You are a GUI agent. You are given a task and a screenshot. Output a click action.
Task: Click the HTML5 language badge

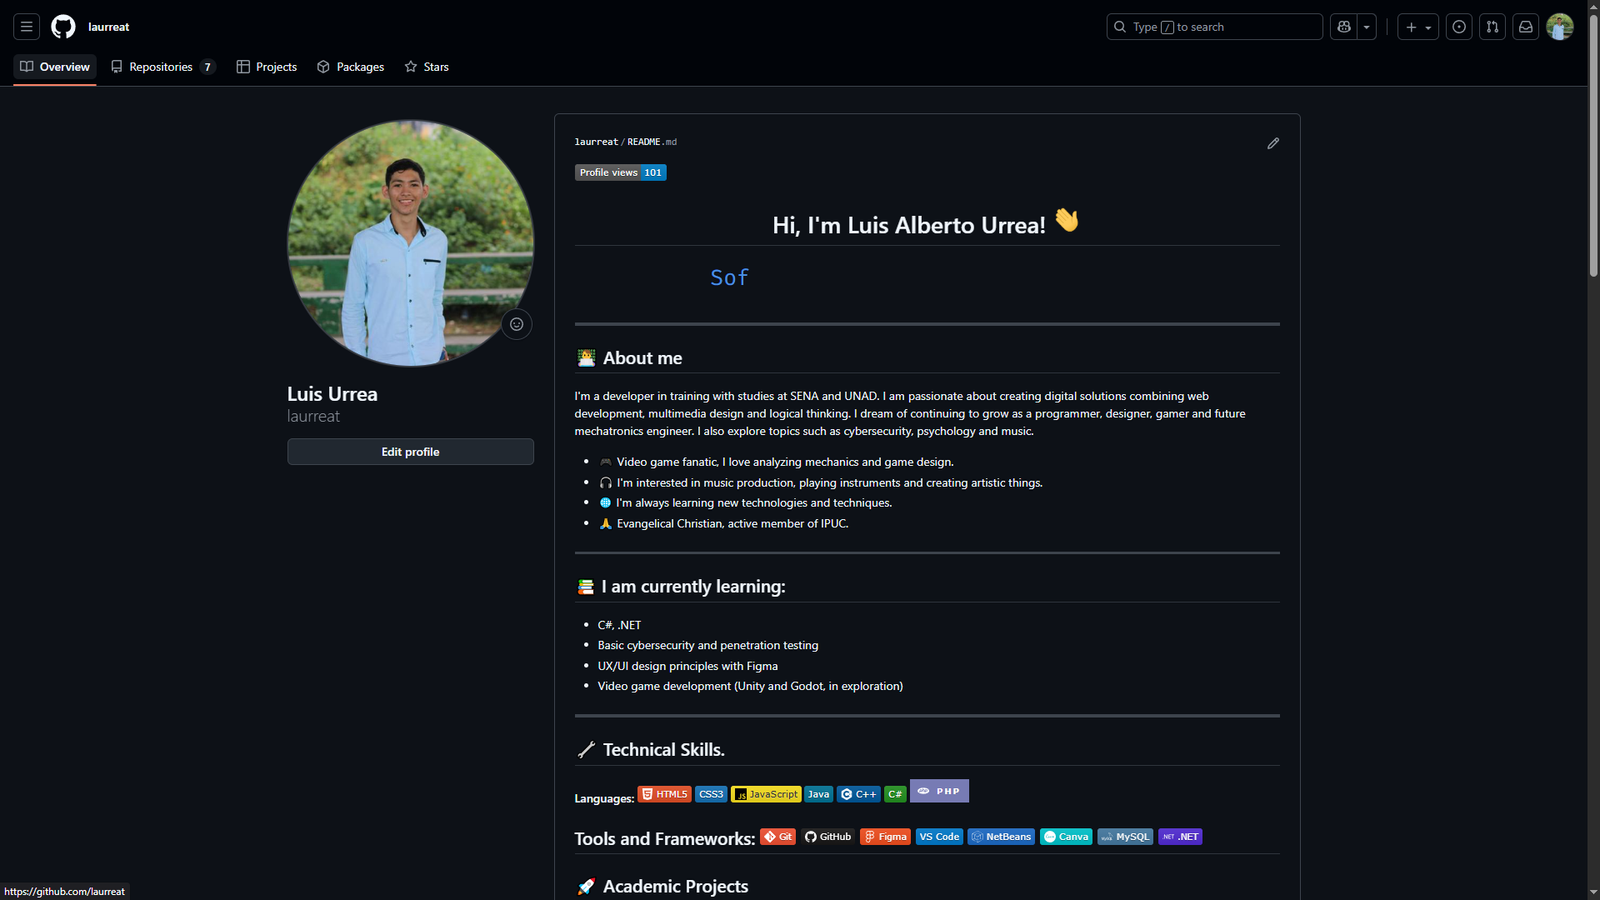[x=664, y=793]
